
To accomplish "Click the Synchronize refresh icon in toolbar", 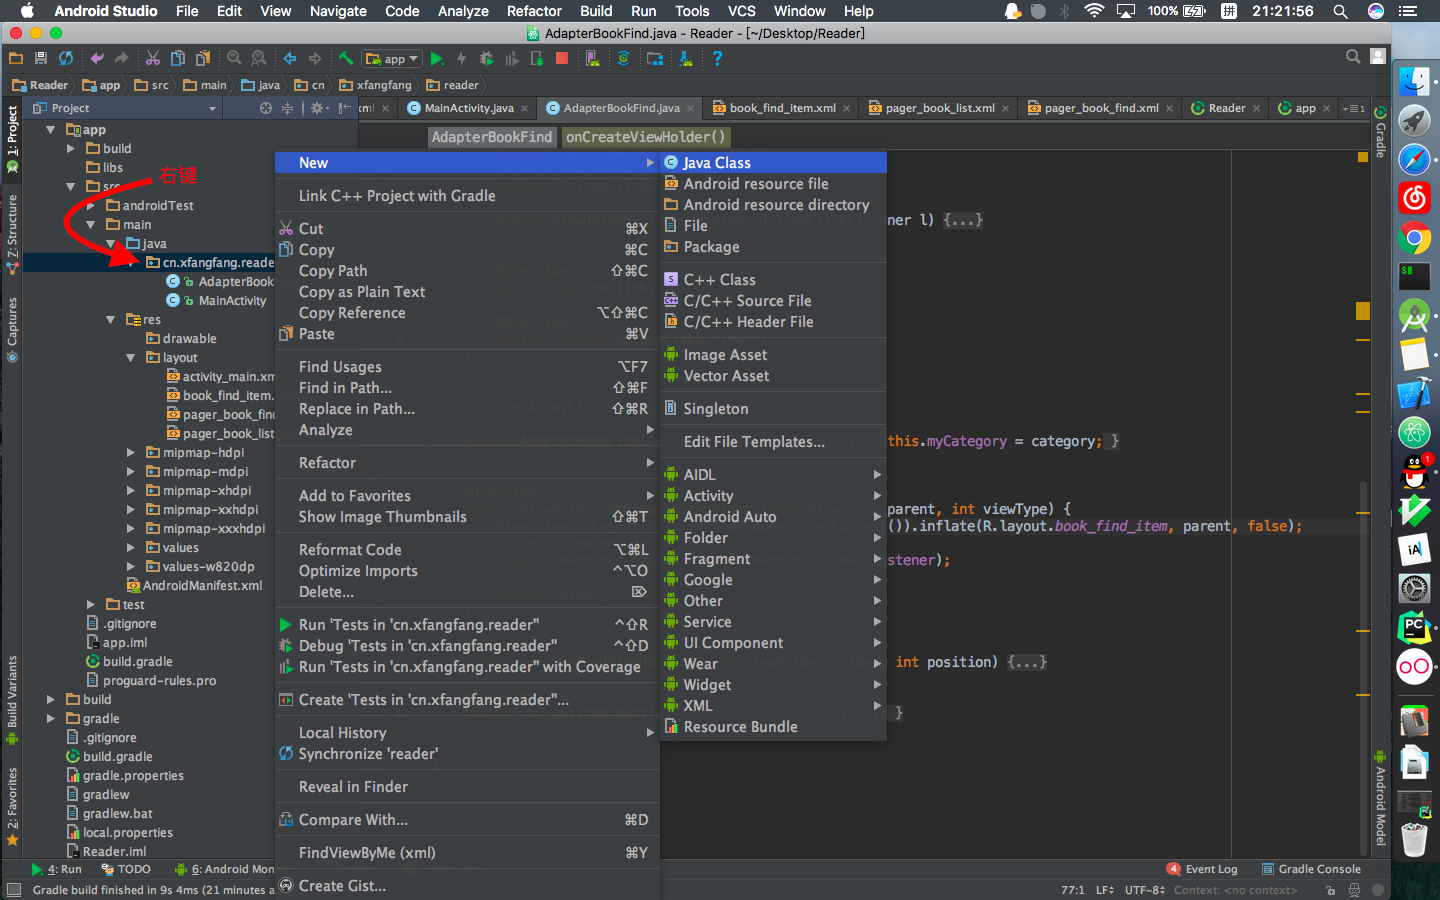I will point(66,59).
